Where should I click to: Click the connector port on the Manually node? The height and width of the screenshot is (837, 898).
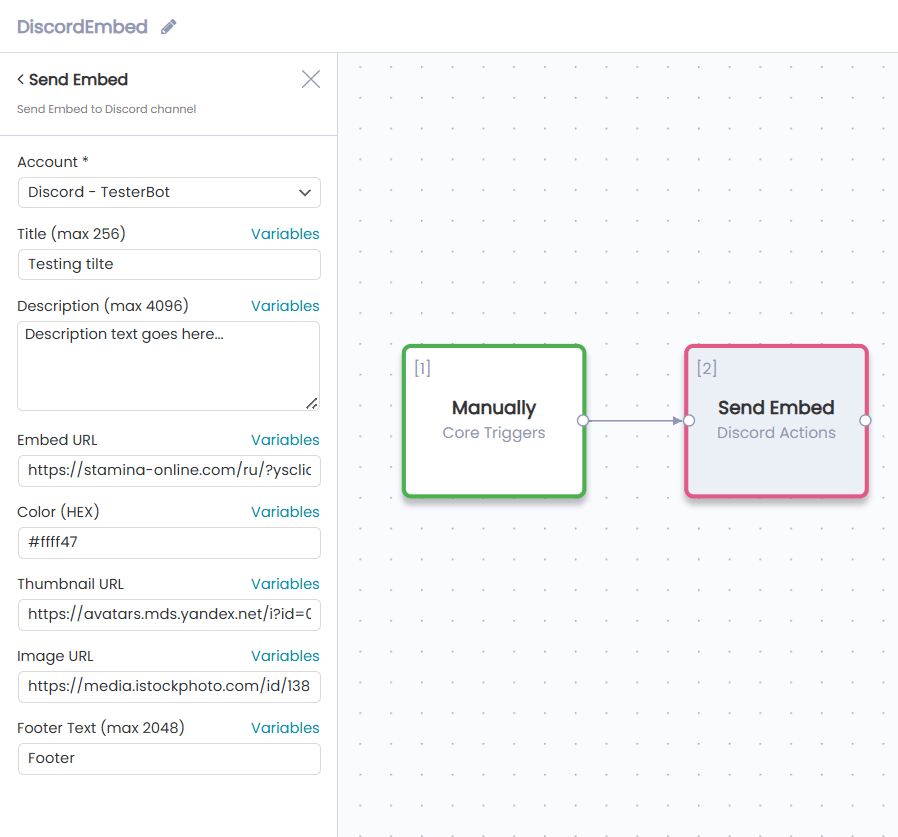585,421
